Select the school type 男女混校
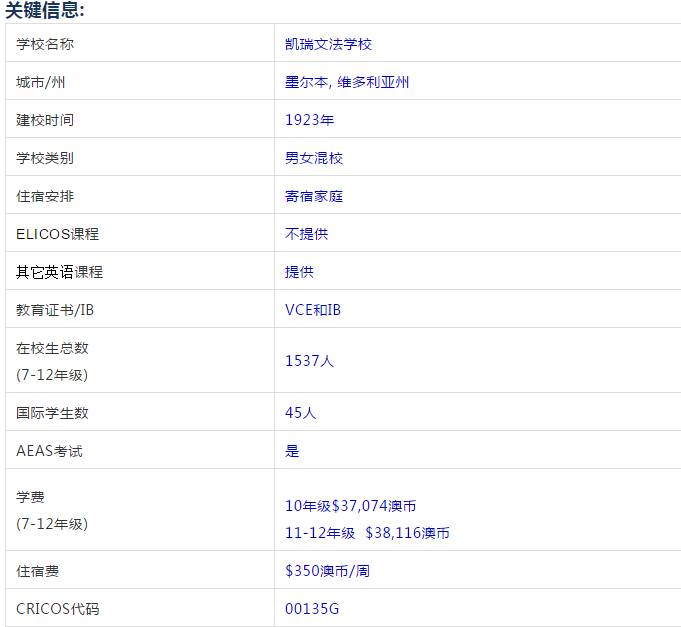This screenshot has width=681, height=627. (313, 158)
